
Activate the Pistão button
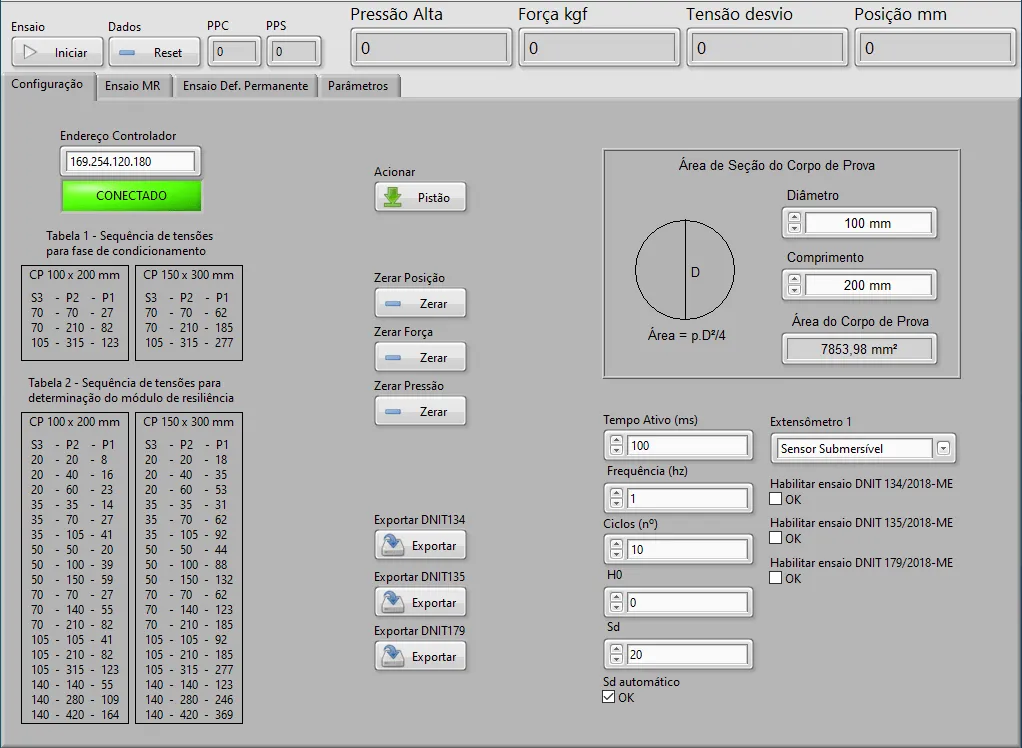420,197
